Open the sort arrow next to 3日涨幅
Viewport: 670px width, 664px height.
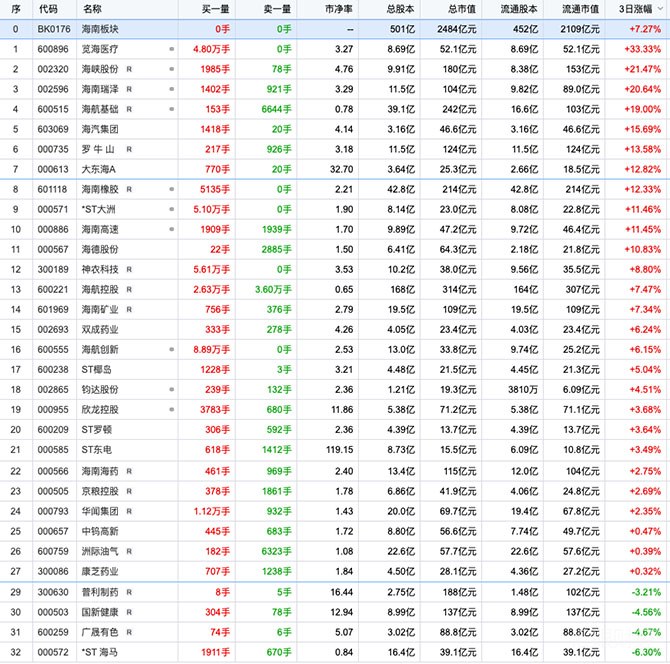(x=661, y=9)
